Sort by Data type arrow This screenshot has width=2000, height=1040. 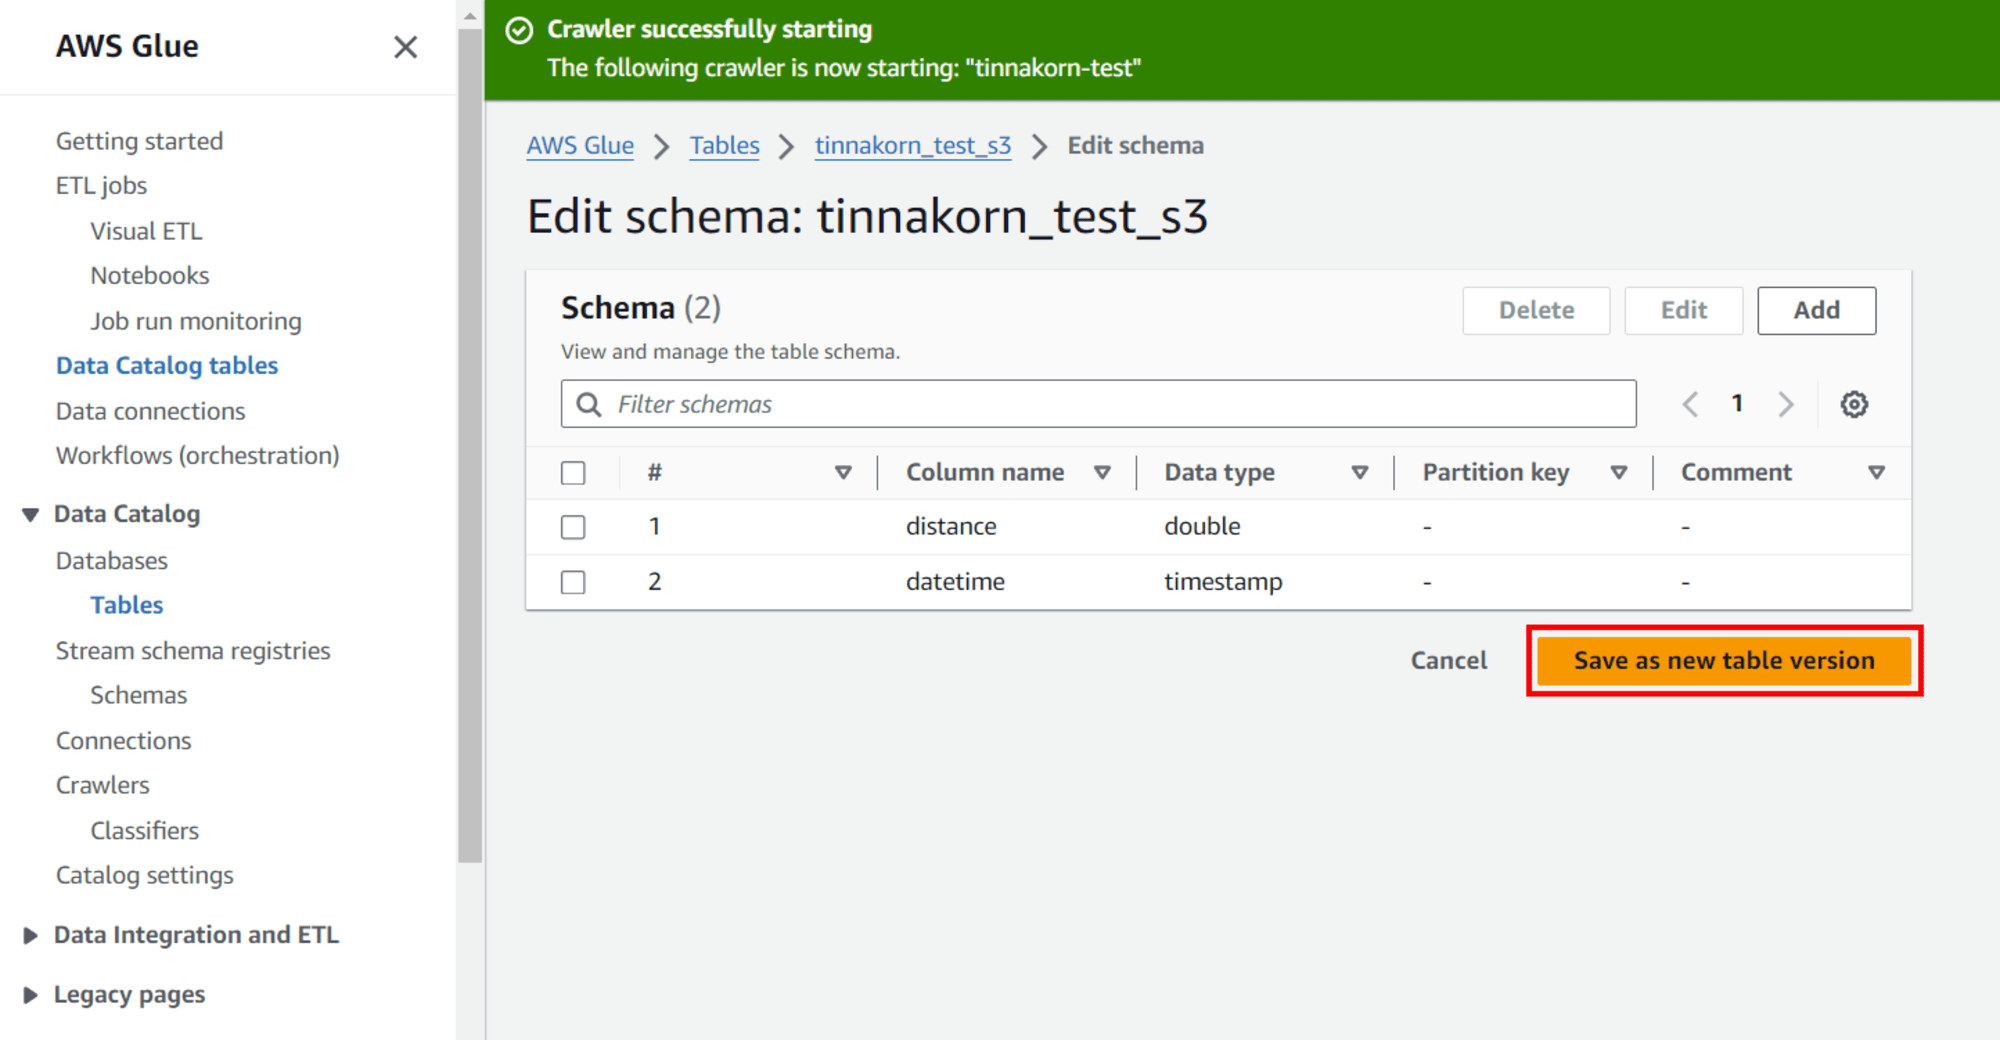tap(1360, 473)
